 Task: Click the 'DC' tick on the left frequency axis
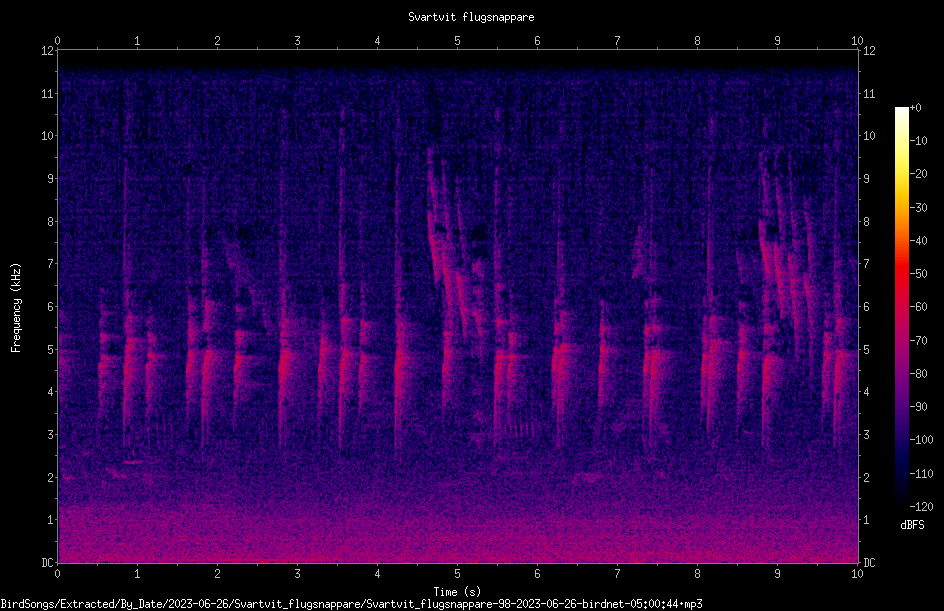point(47,563)
